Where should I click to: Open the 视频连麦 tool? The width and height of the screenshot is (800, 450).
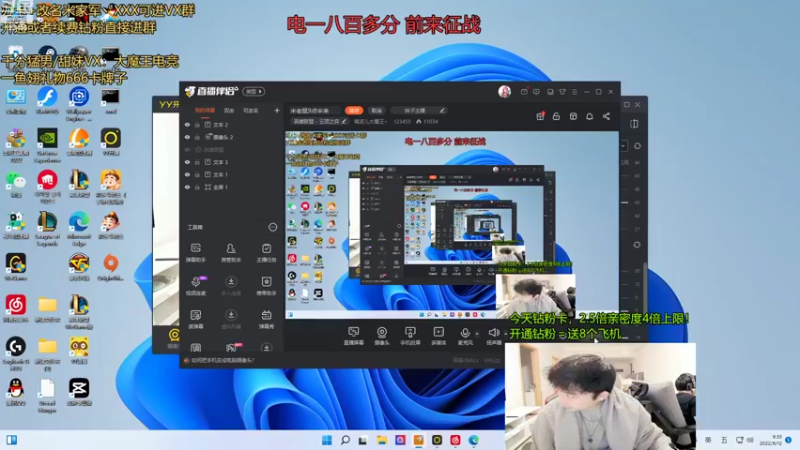(x=195, y=286)
